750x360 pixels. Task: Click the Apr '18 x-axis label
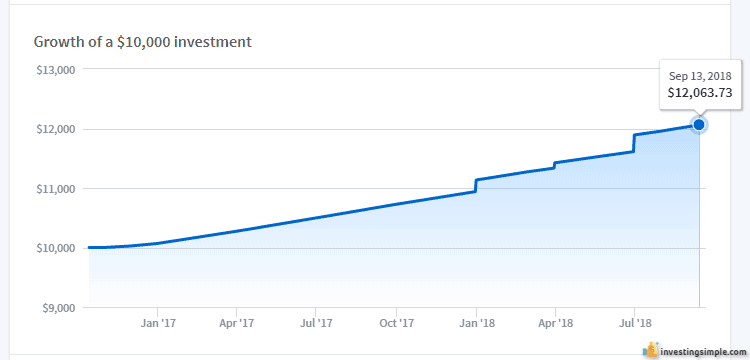[555, 323]
